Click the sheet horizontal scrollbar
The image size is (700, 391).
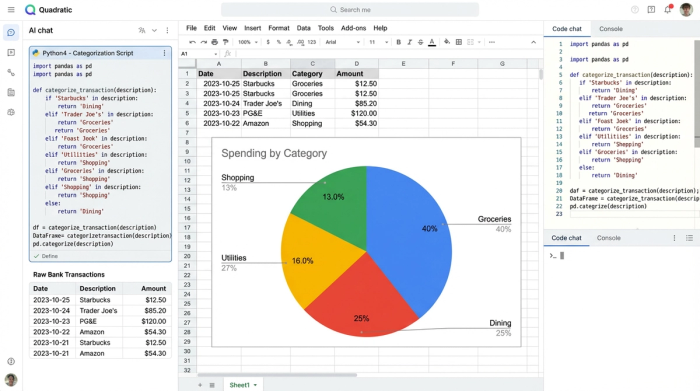point(277,375)
